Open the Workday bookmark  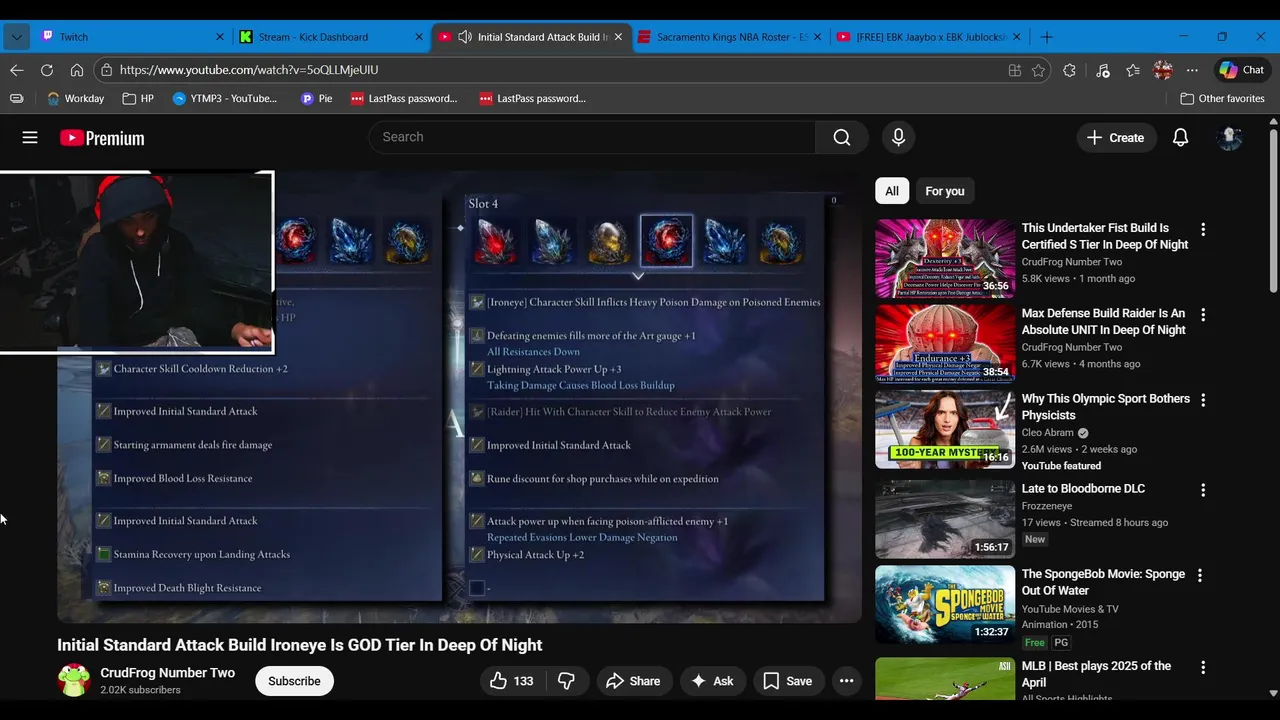[x=75, y=98]
